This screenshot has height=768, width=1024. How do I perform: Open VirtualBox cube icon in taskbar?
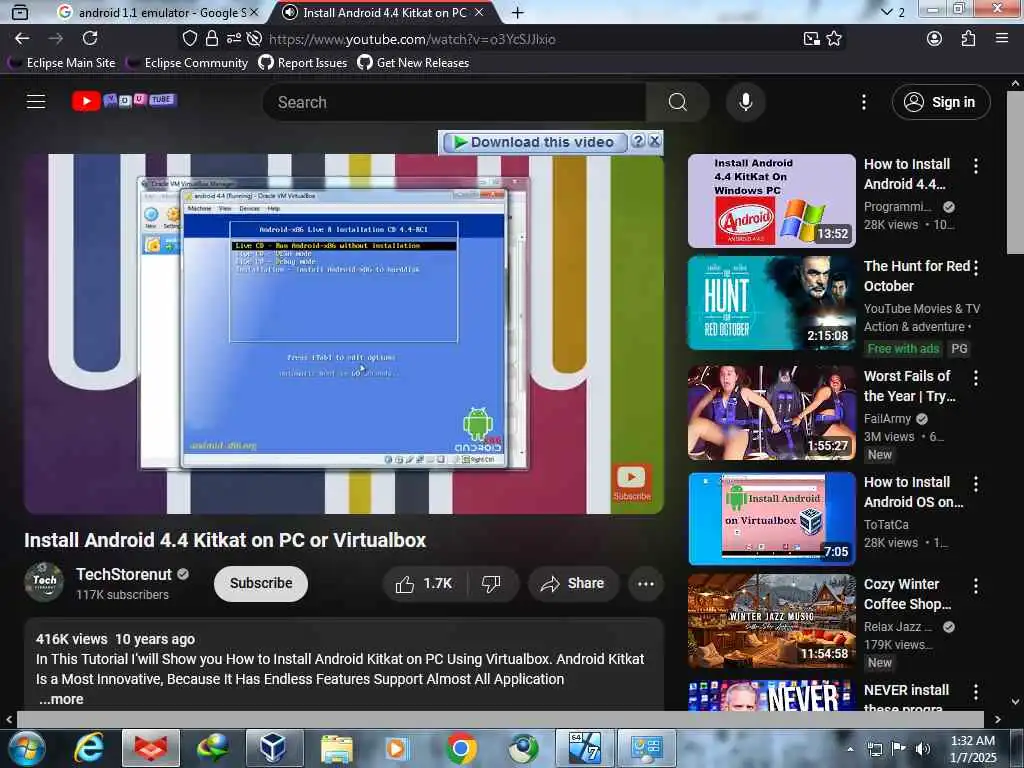pyautogui.click(x=274, y=748)
